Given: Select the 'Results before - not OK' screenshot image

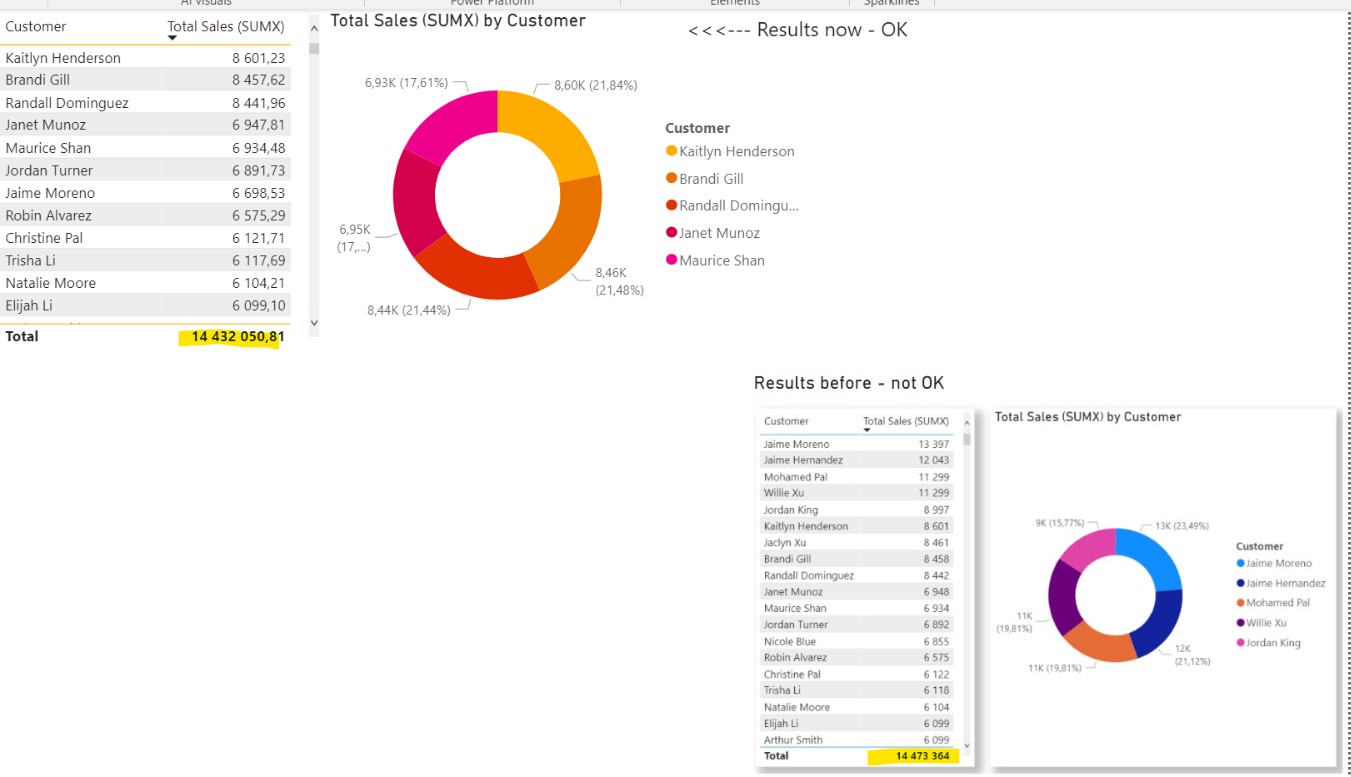Looking at the screenshot, I should click(x=1045, y=590).
